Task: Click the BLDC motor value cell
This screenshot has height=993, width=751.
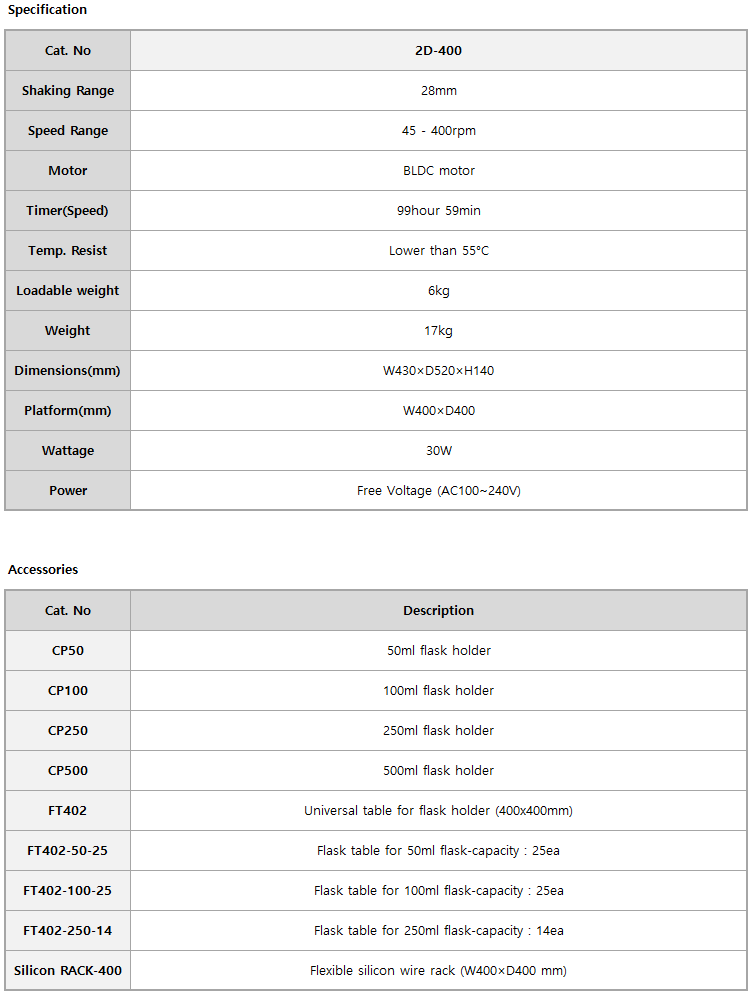Action: coord(438,171)
